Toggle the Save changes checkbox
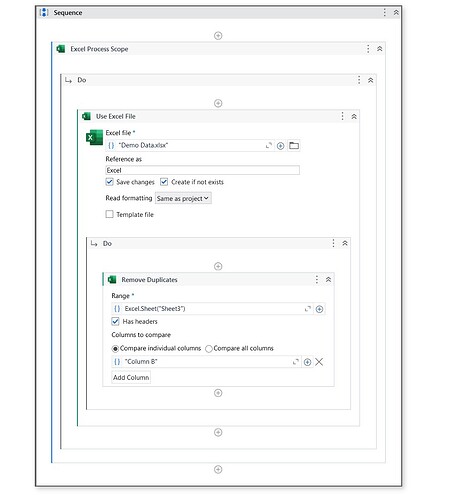This screenshot has height=500, width=452. pos(109,182)
